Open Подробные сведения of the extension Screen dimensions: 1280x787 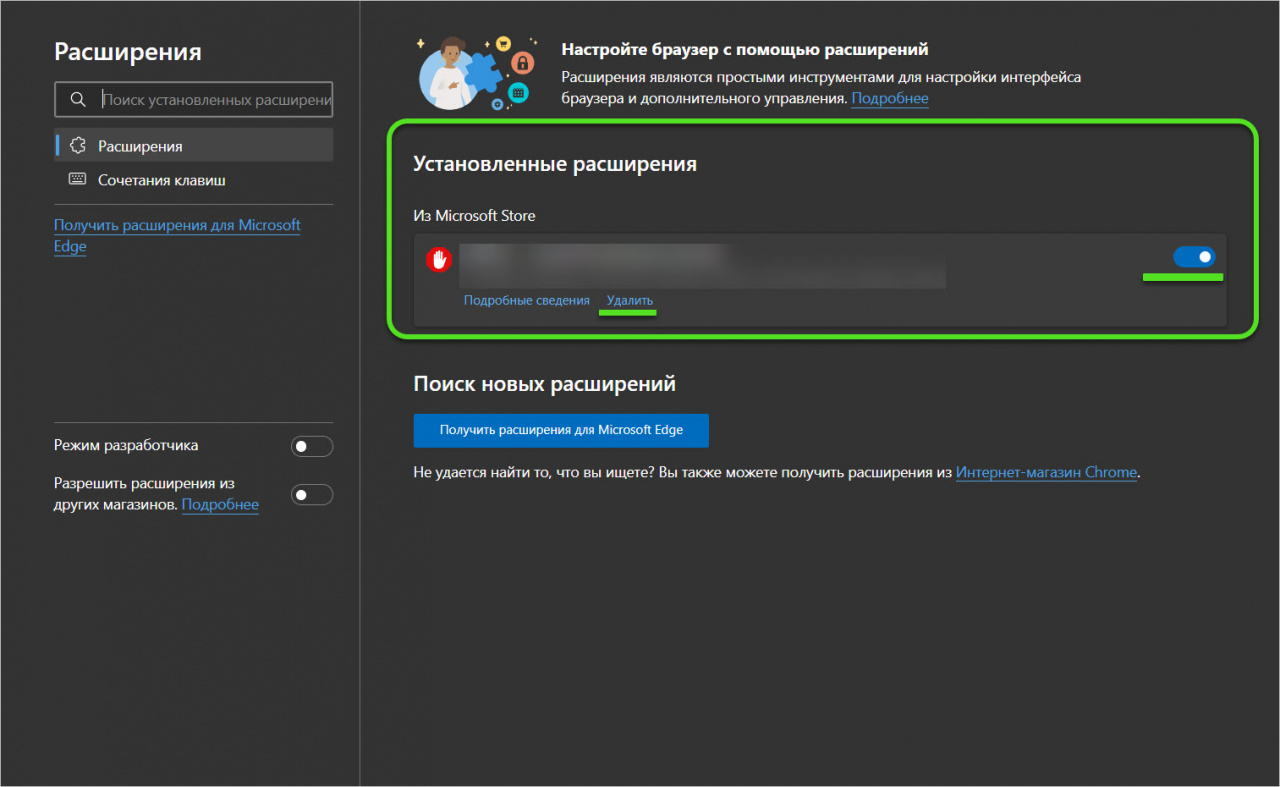[527, 300]
